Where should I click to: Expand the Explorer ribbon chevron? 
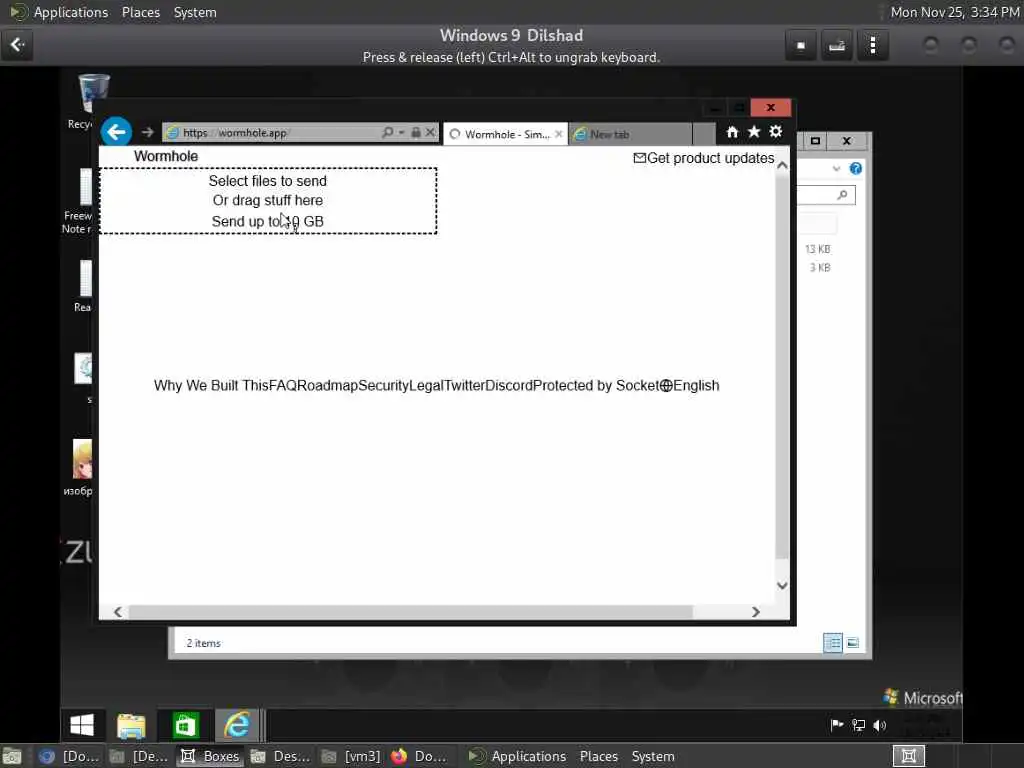(837, 169)
